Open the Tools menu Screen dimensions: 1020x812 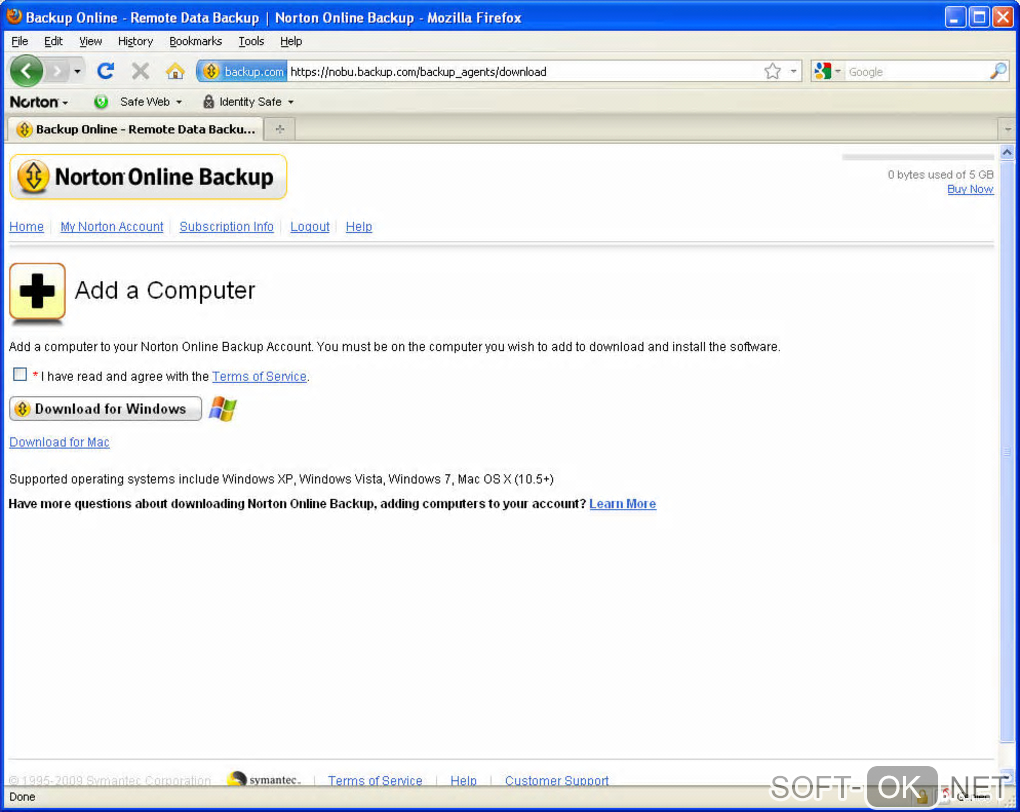pyautogui.click(x=251, y=41)
